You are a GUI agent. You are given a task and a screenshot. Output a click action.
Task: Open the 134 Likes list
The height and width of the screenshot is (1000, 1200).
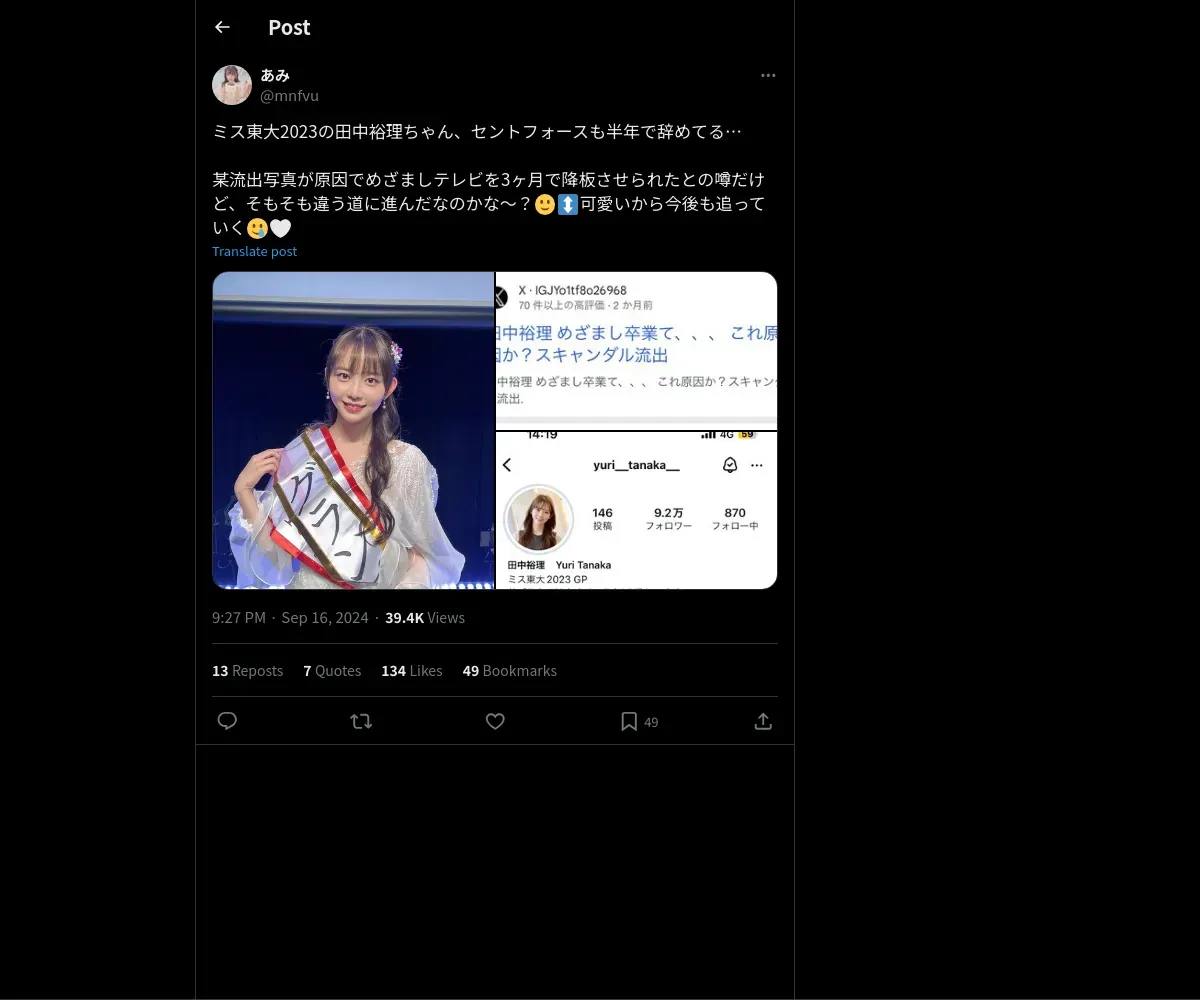(x=411, y=670)
